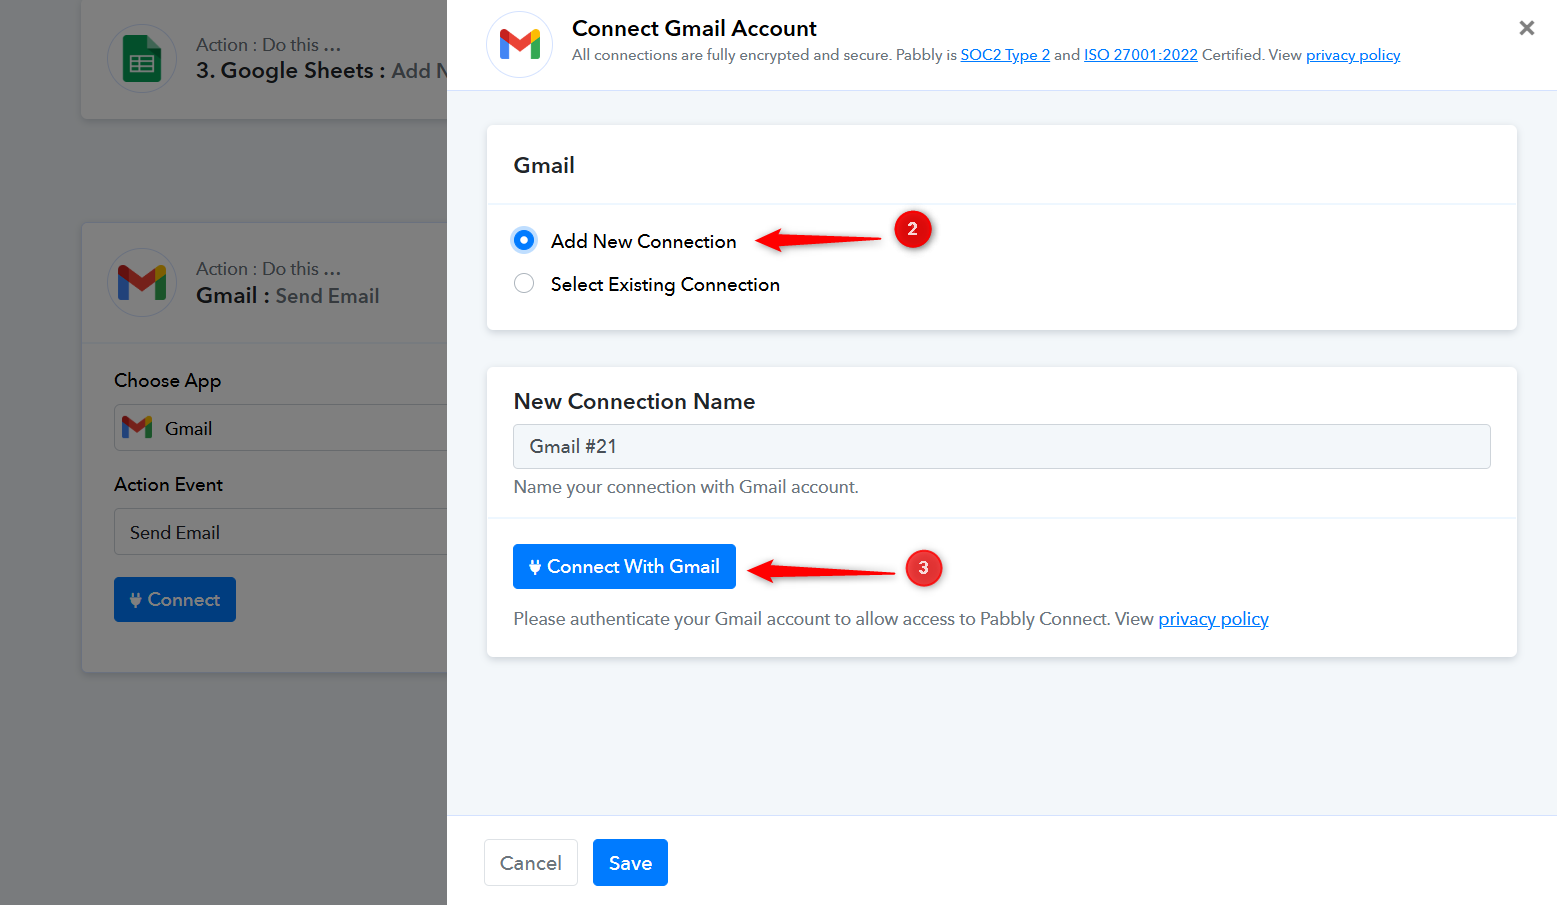This screenshot has height=905, width=1557.
Task: Choose Select Existing Connection radio option
Action: [x=524, y=284]
